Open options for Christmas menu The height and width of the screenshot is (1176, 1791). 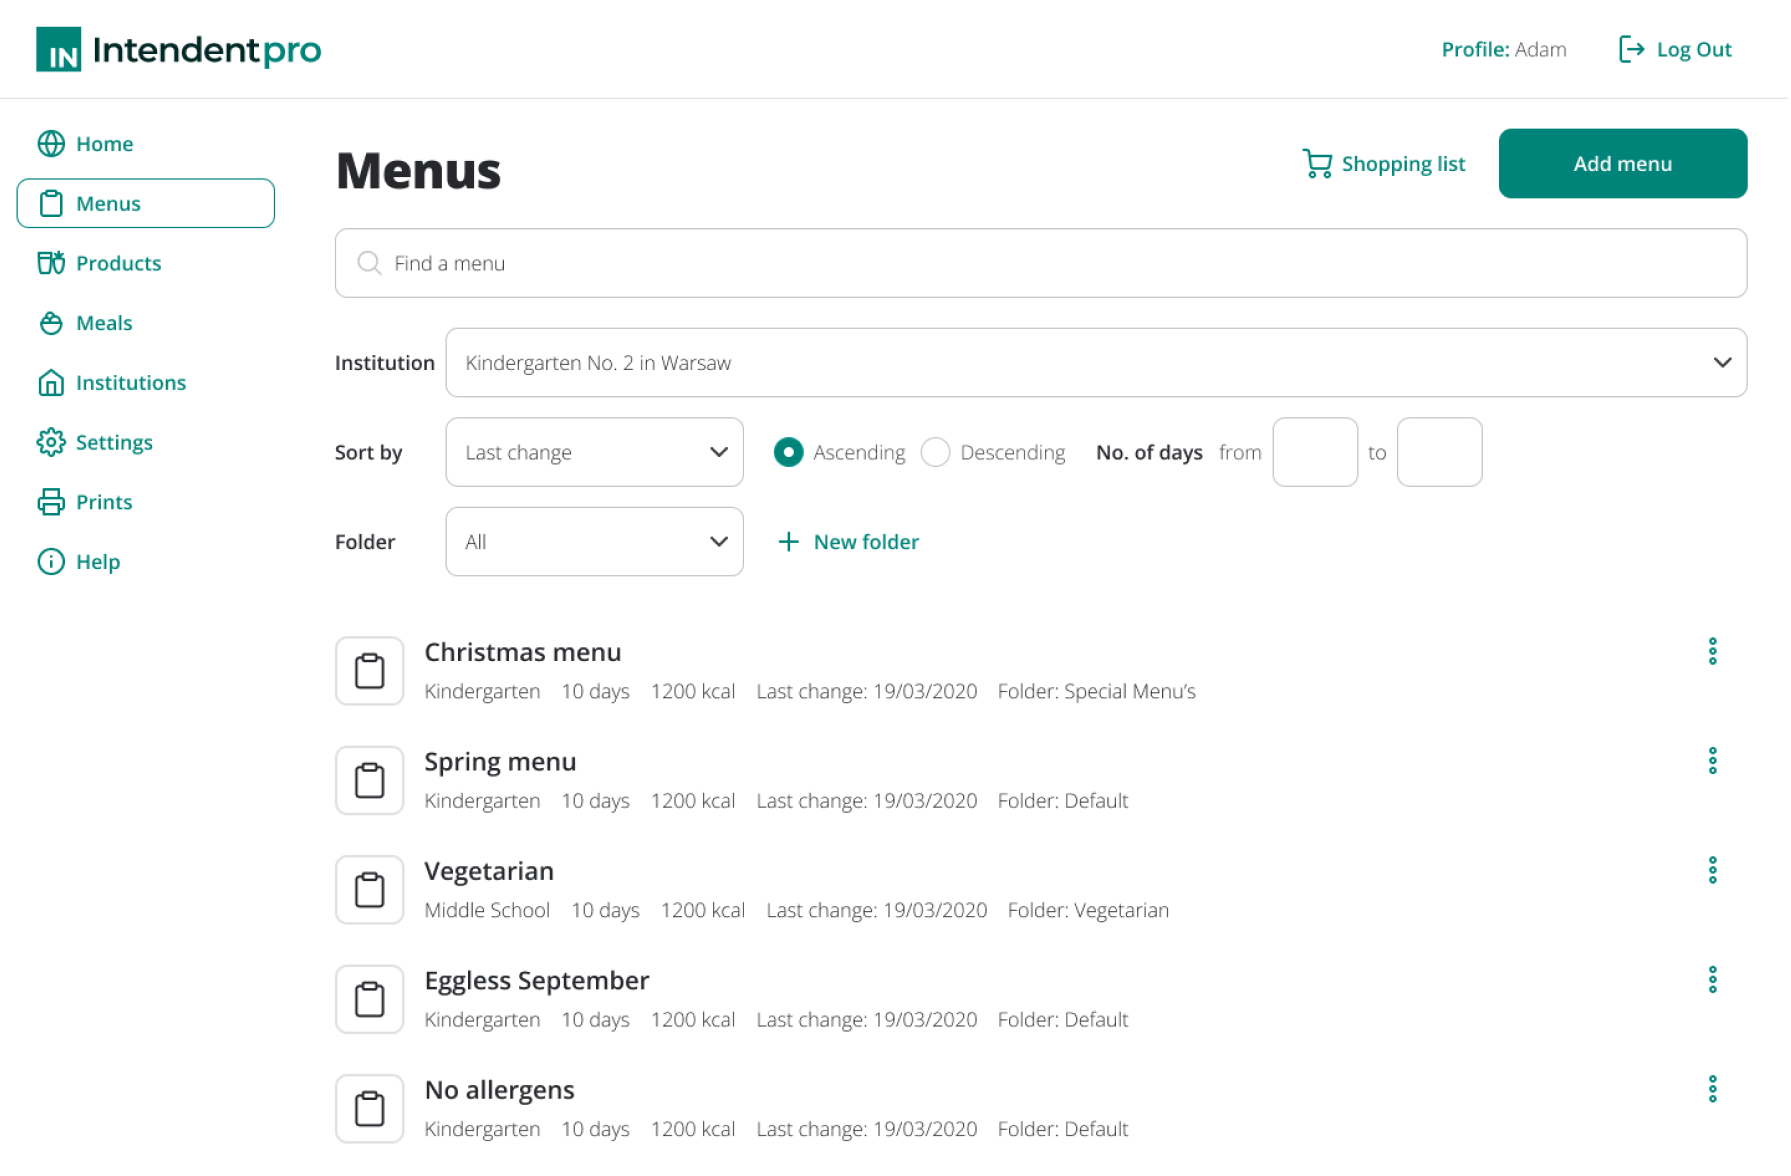(x=1713, y=652)
